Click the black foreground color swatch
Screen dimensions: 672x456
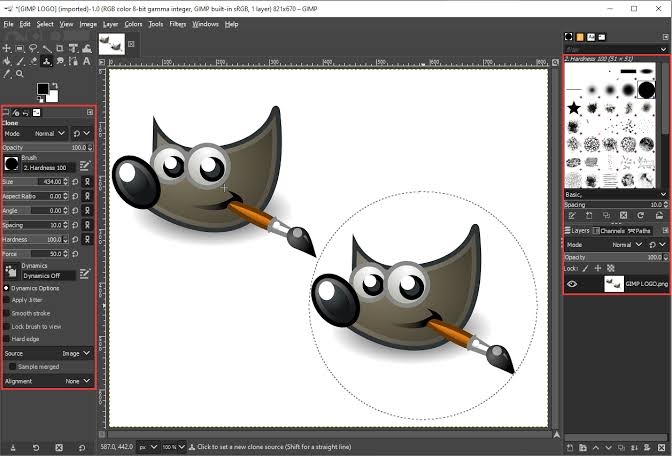click(x=42, y=89)
